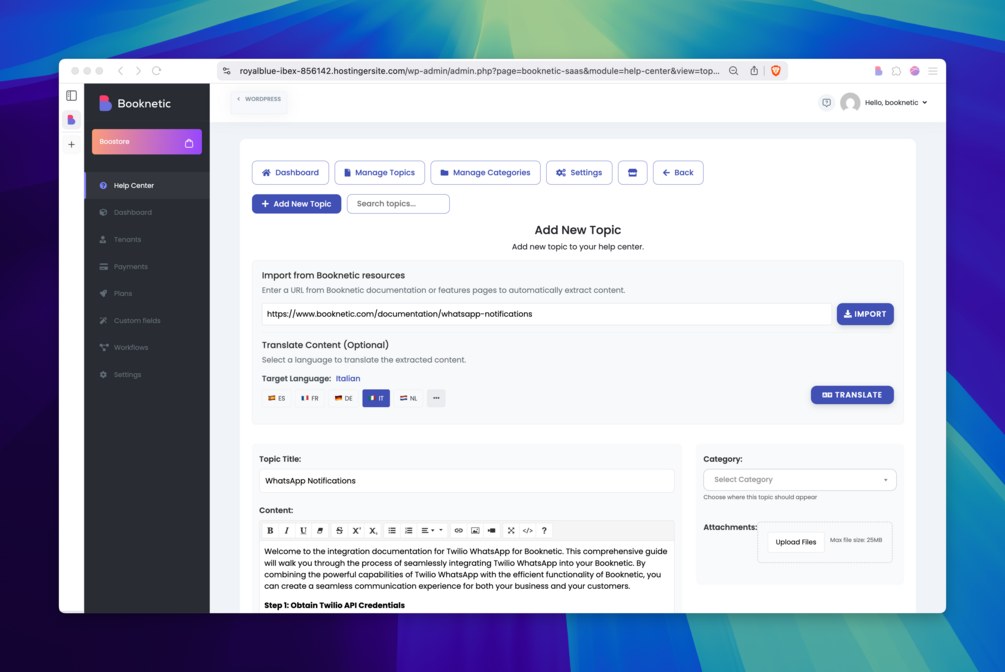This screenshot has height=672, width=1005.
Task: Click the share icon in address bar
Action: (754, 71)
